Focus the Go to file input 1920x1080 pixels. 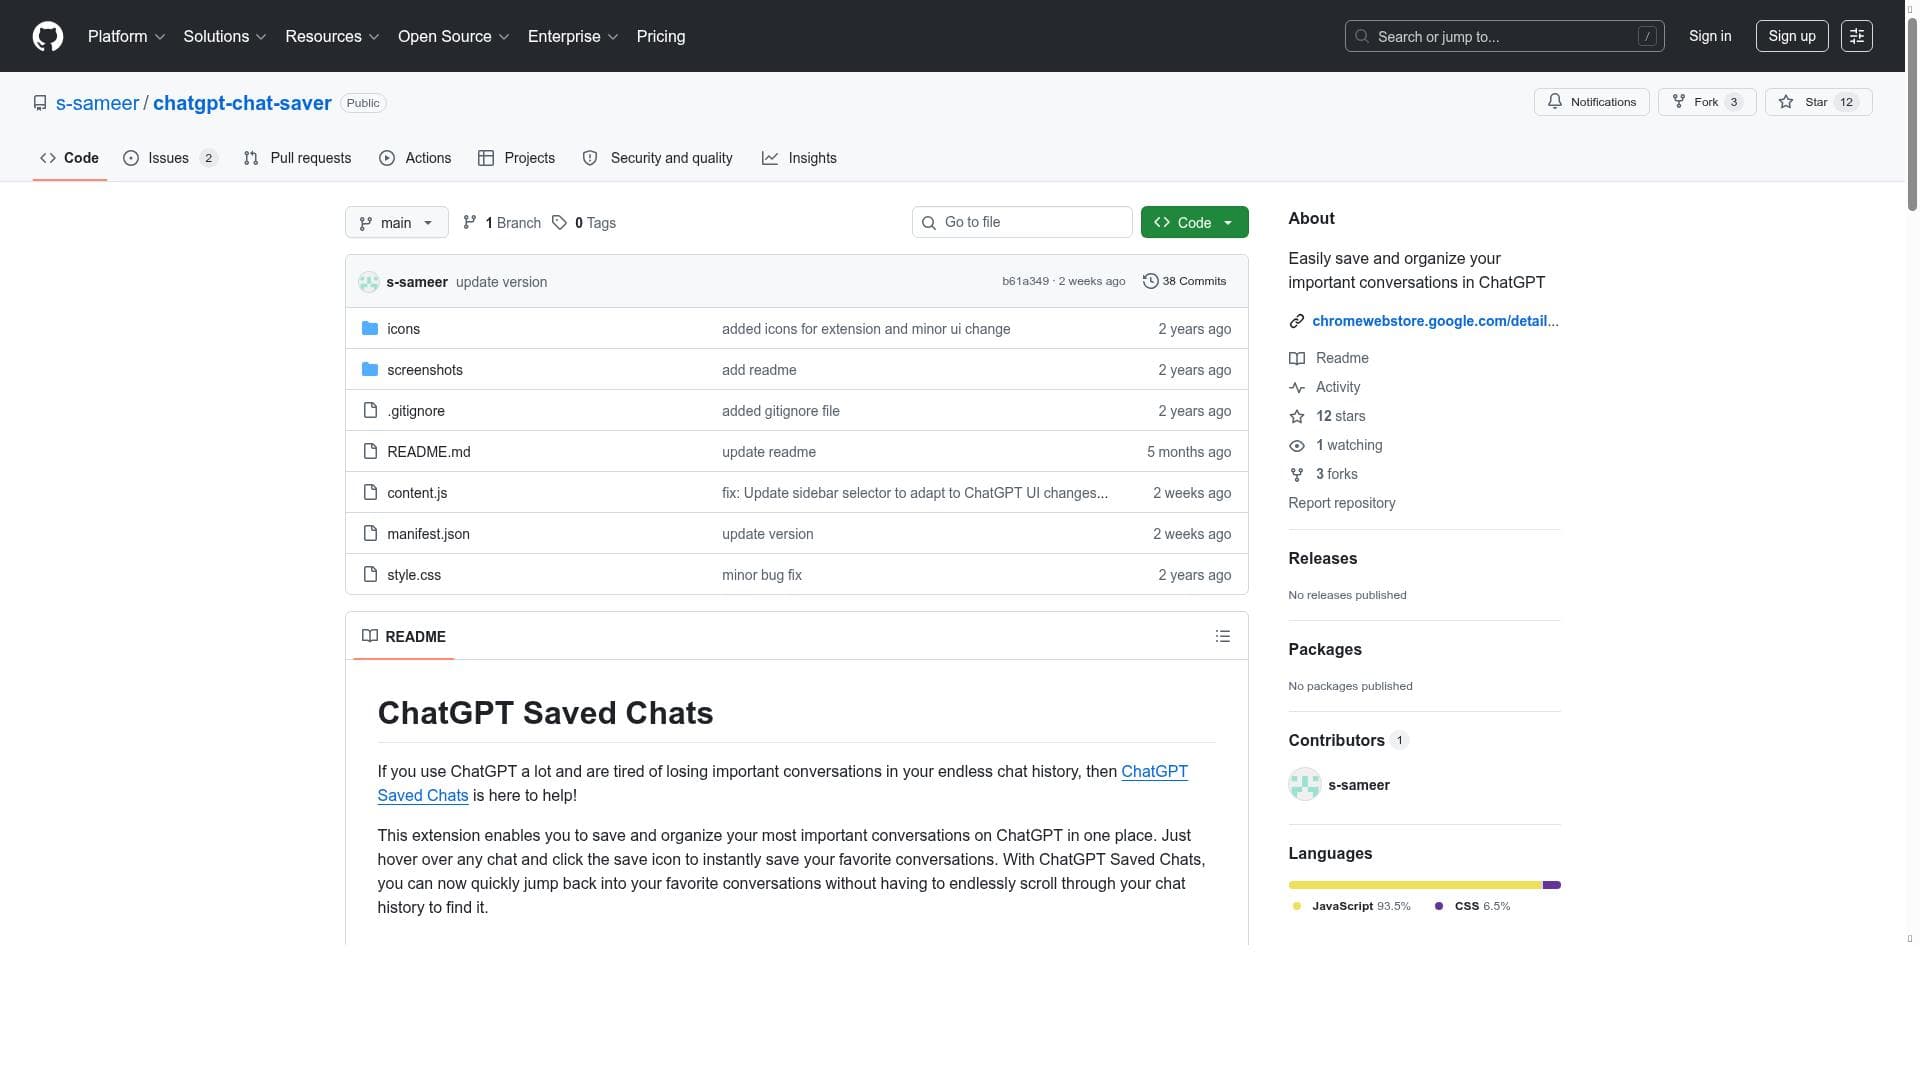[x=1022, y=222]
